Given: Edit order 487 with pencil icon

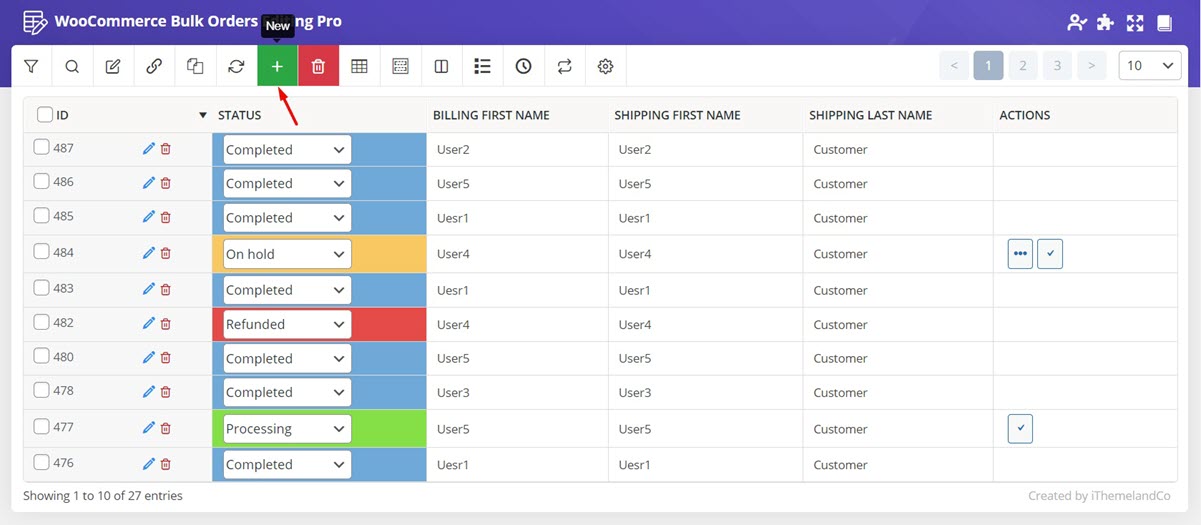Looking at the screenshot, I should [149, 148].
